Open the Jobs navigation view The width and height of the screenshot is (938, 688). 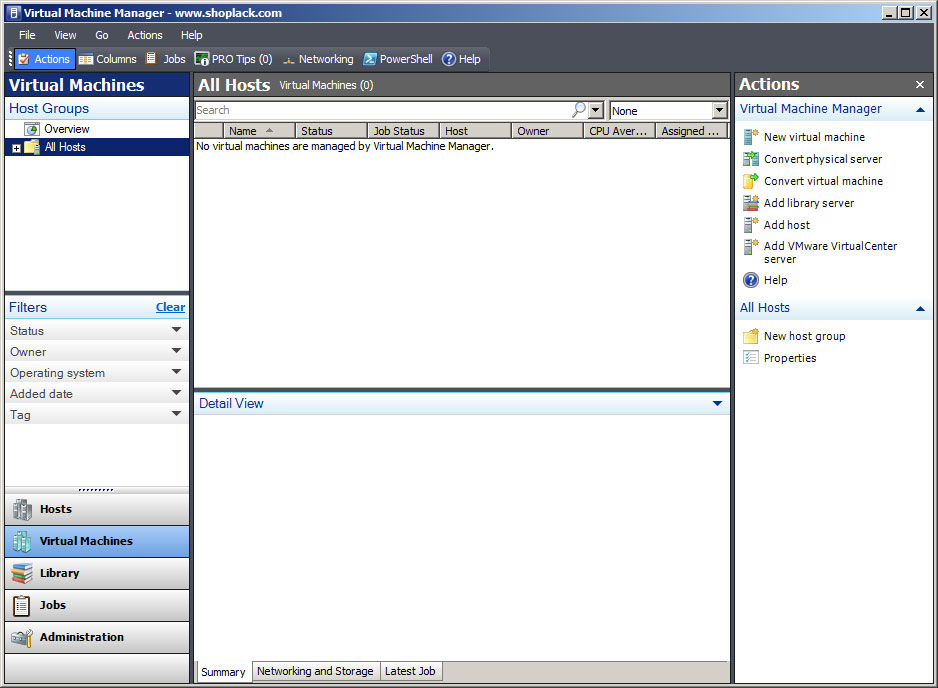[97, 605]
